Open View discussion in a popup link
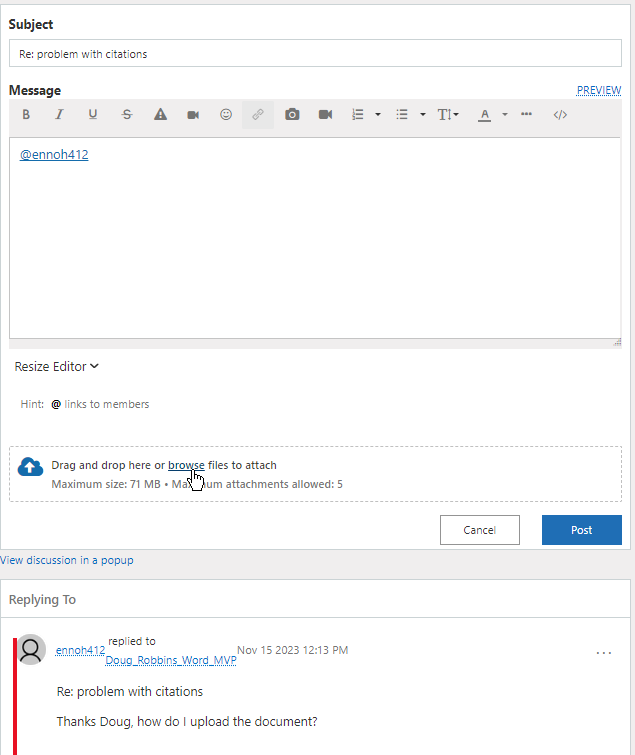 click(66, 560)
